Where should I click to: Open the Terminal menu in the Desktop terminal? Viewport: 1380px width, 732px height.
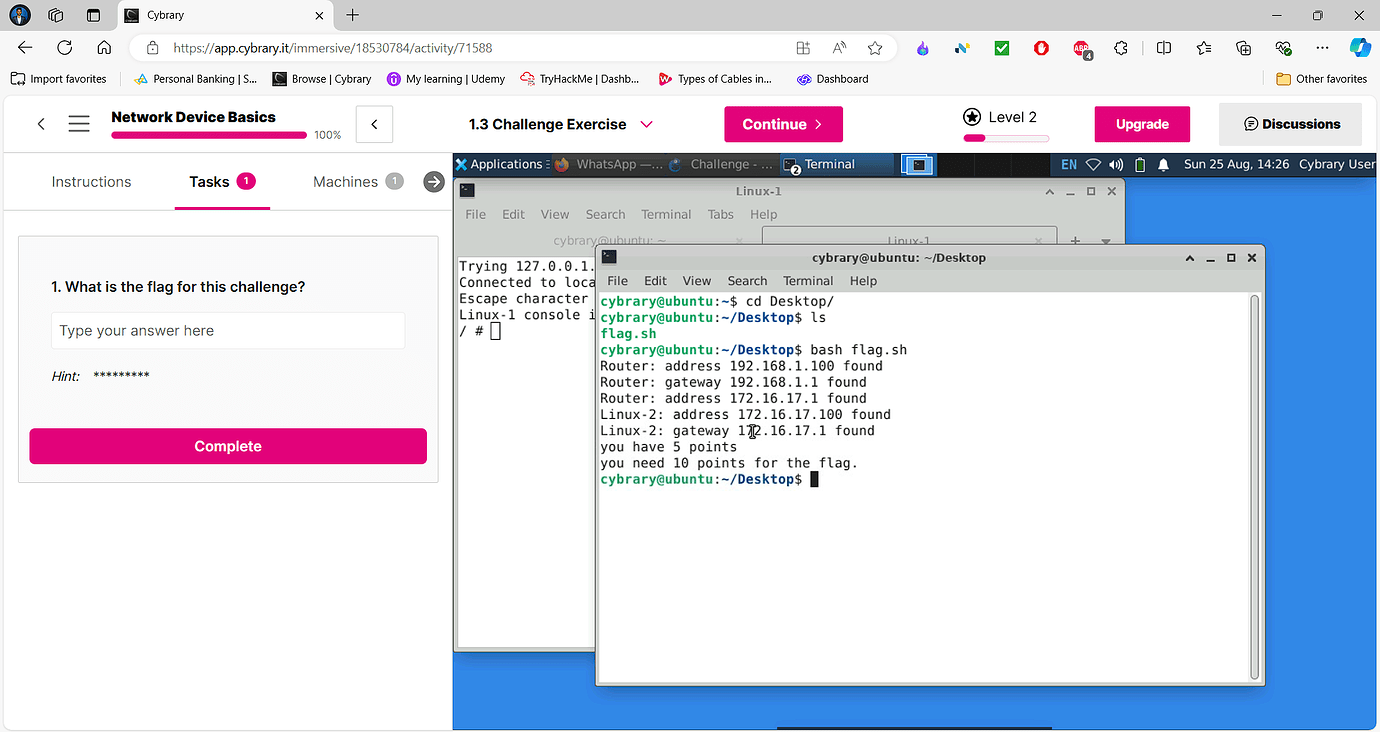[x=807, y=281]
